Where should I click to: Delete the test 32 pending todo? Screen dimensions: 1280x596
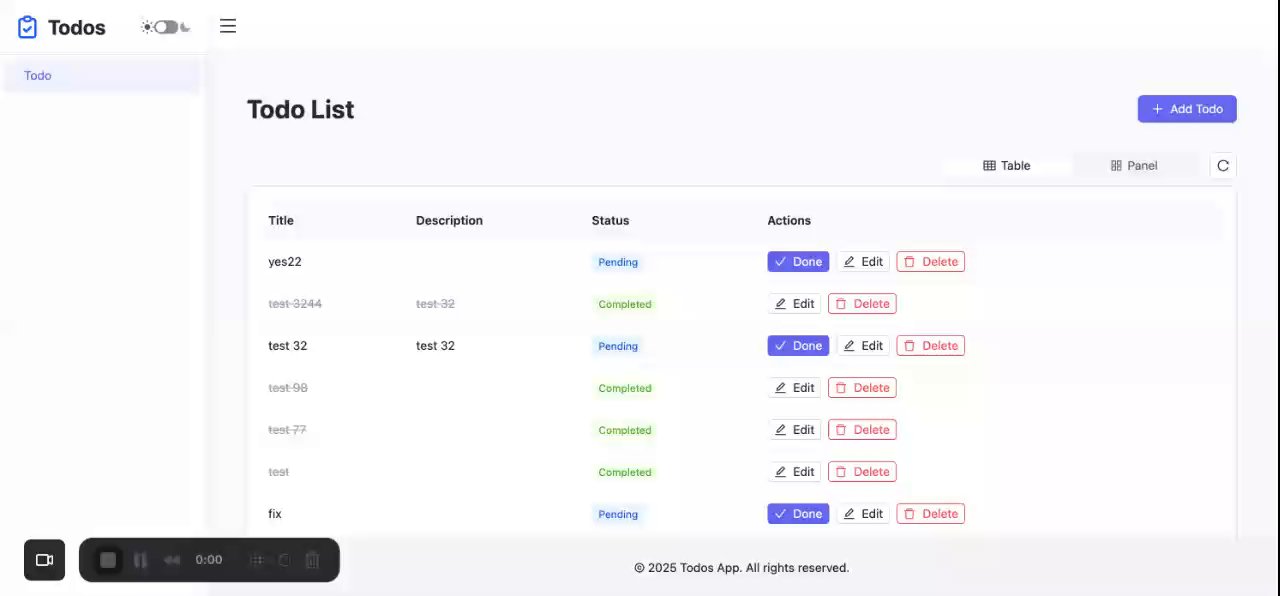[931, 346]
